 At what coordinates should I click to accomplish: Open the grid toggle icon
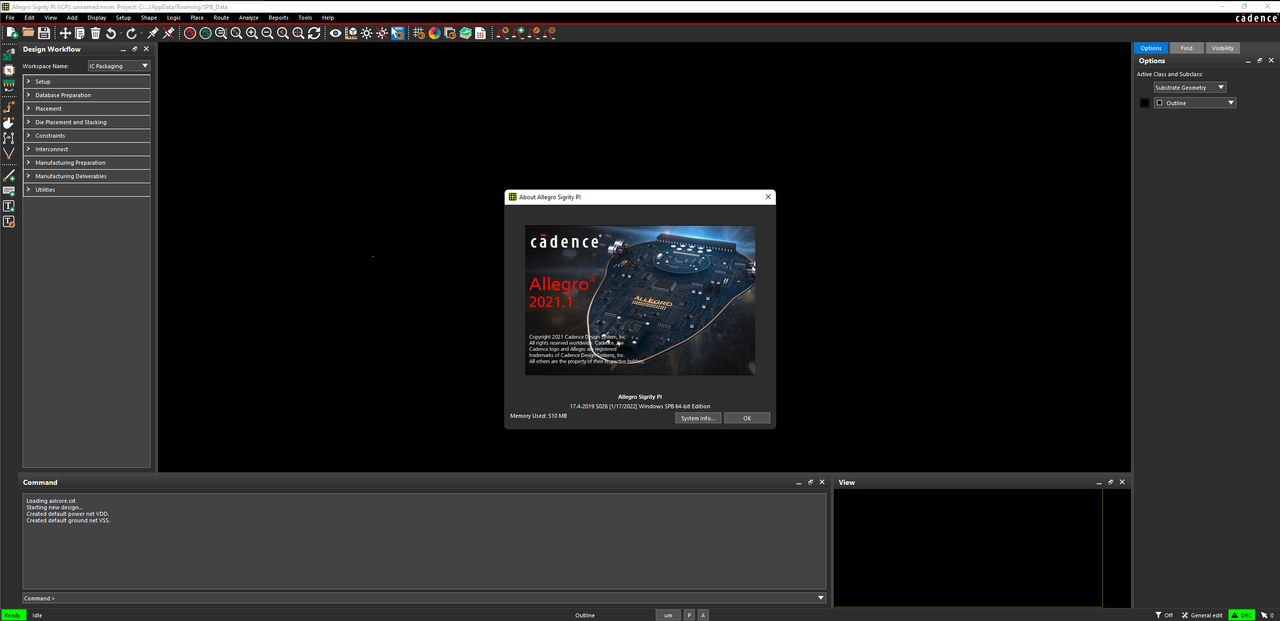(419, 33)
